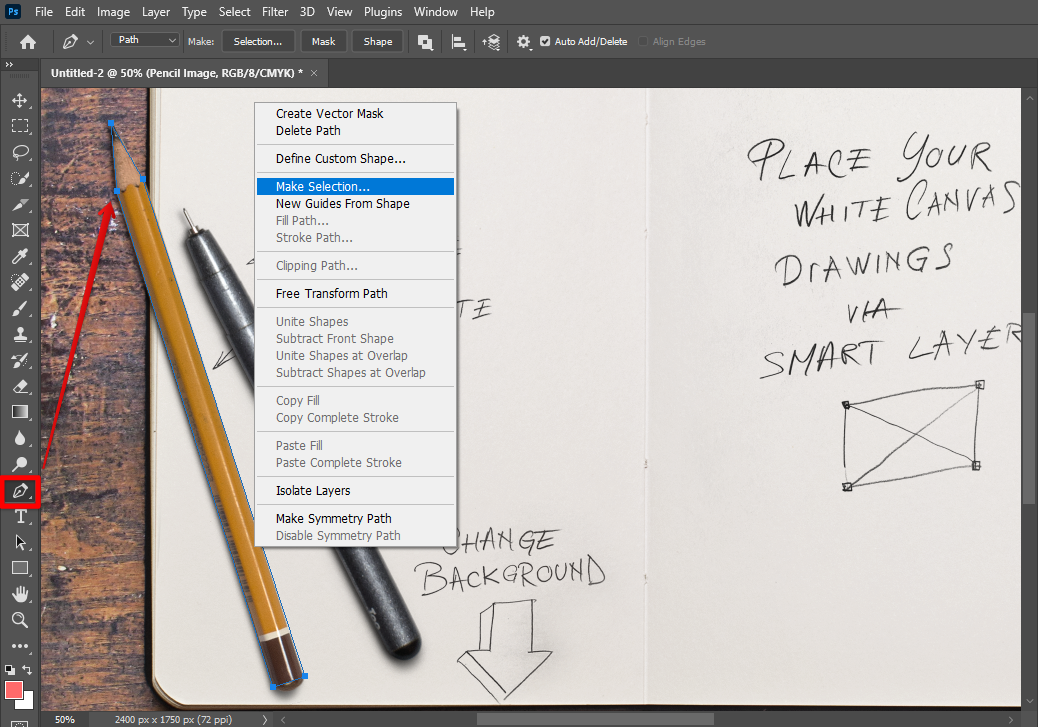Expand the Pen tool preset picker arrow
The width and height of the screenshot is (1038, 727).
pos(91,42)
